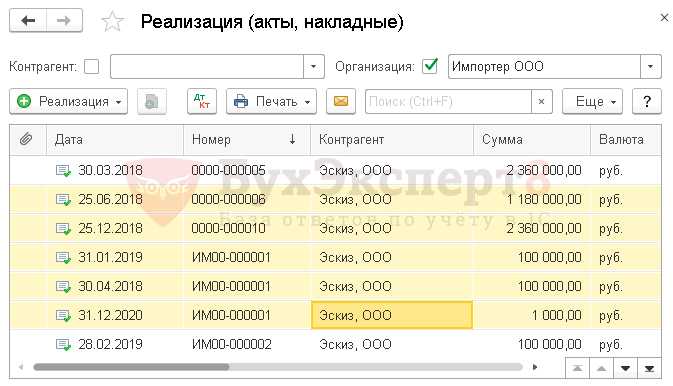The image size is (673, 386).
Task: Select the row dated 28.02.2019
Action: pyautogui.click(x=335, y=344)
